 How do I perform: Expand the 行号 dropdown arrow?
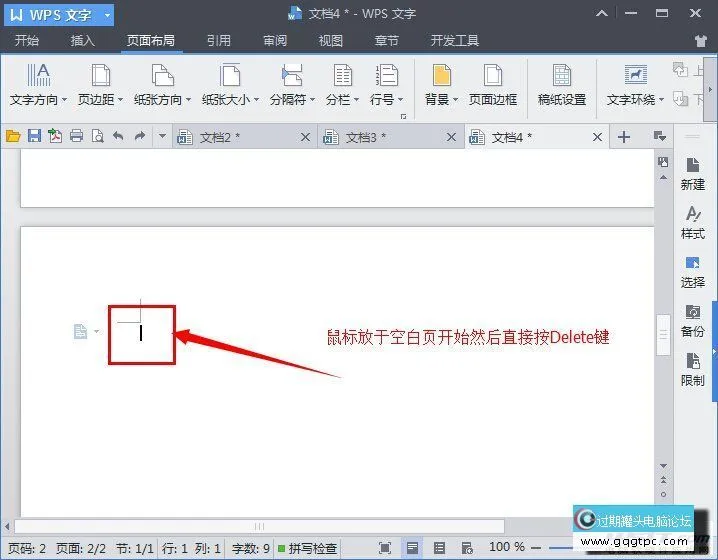[400, 99]
